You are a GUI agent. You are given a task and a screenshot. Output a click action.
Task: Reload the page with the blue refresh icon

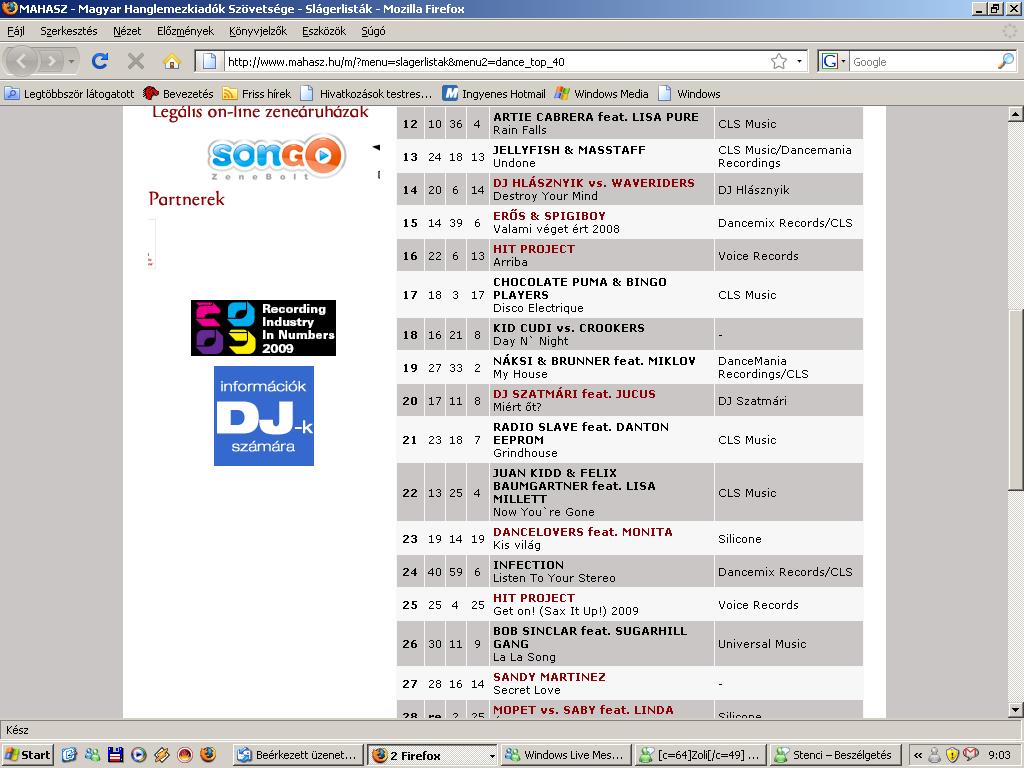[x=100, y=61]
